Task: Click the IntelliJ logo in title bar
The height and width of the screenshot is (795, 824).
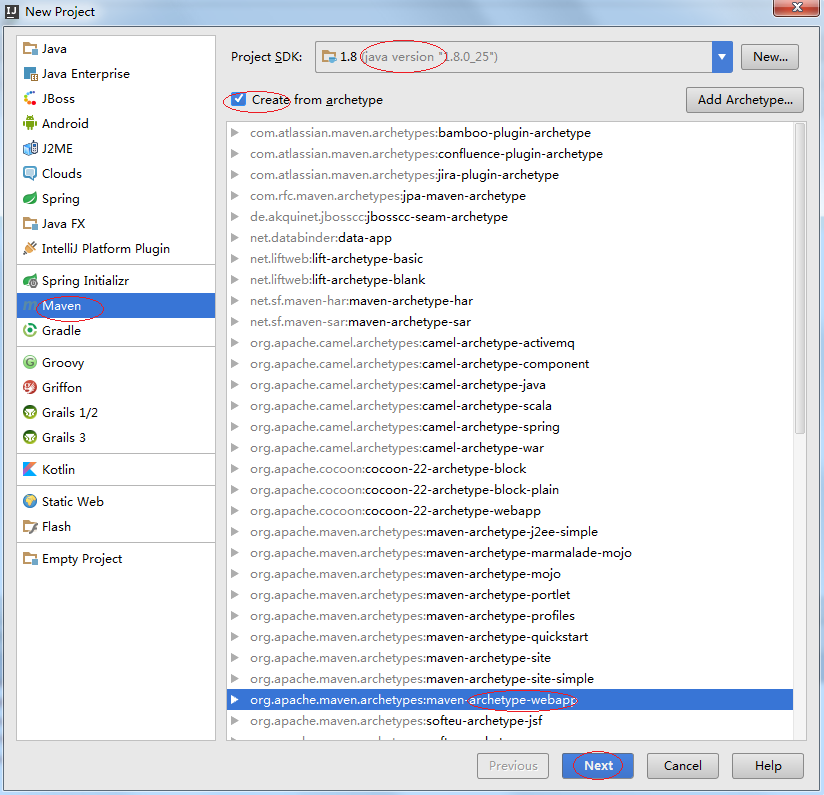Action: (12, 12)
